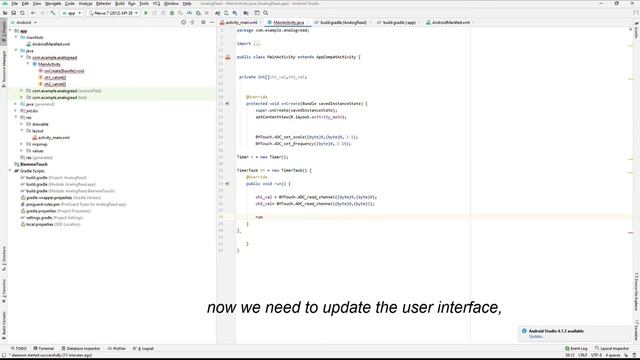640x360 pixels.
Task: Open the Nexus 7 device selector dropdown
Action: 113,13
